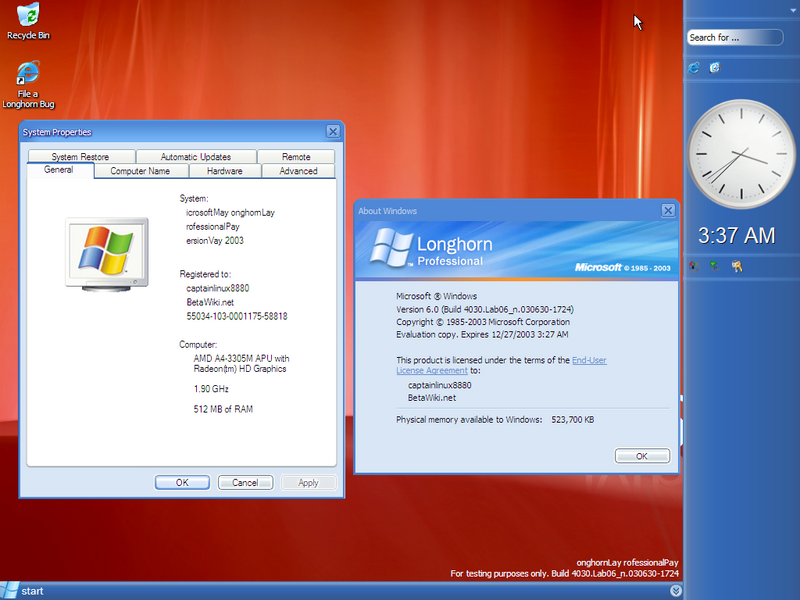
Task: Select the Remote tab
Action: click(296, 157)
